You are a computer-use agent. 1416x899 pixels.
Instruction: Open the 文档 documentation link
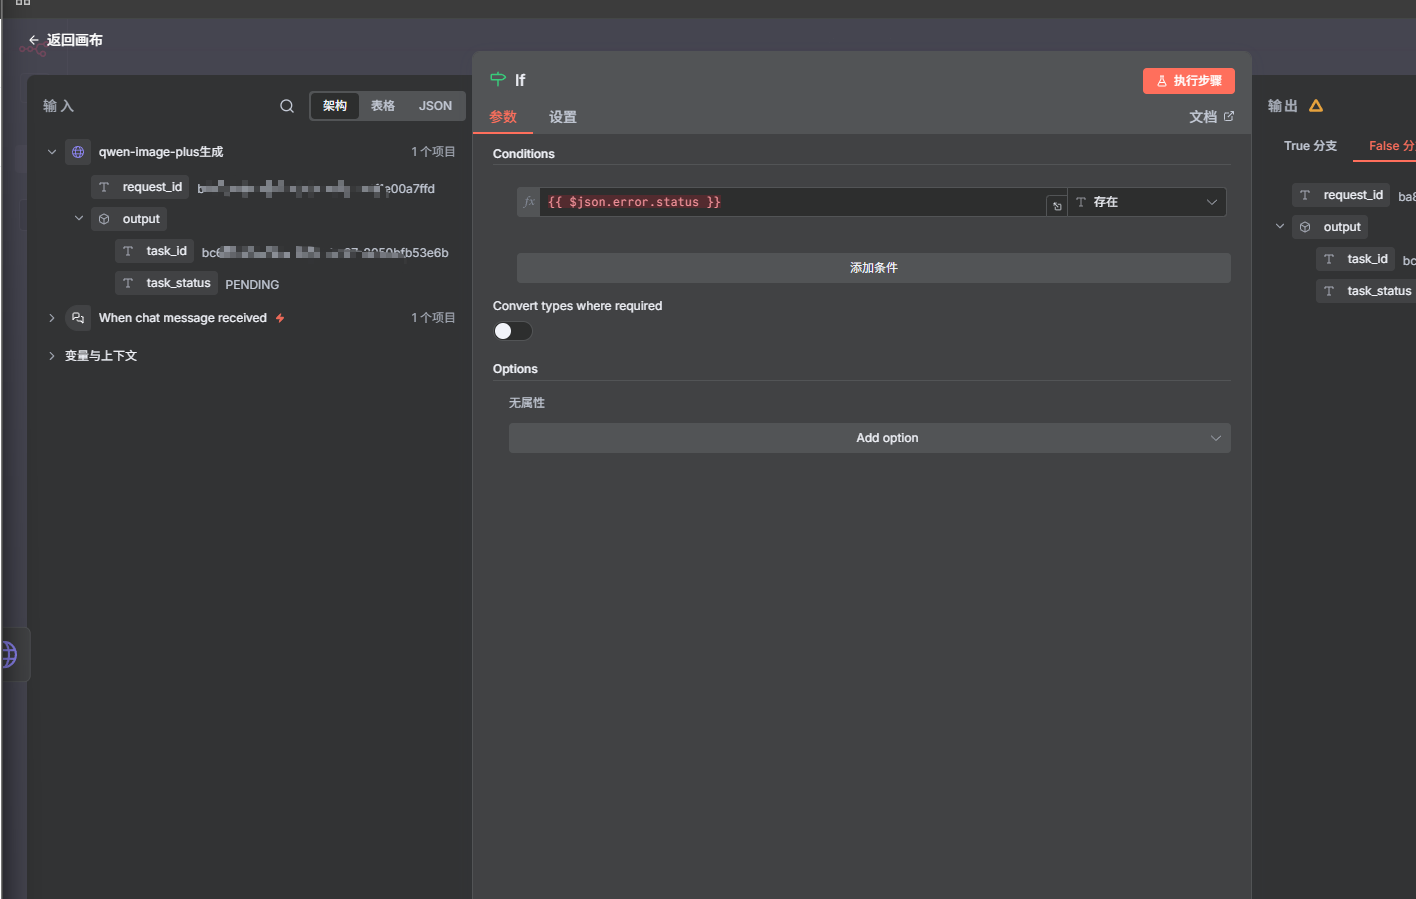coord(1211,117)
